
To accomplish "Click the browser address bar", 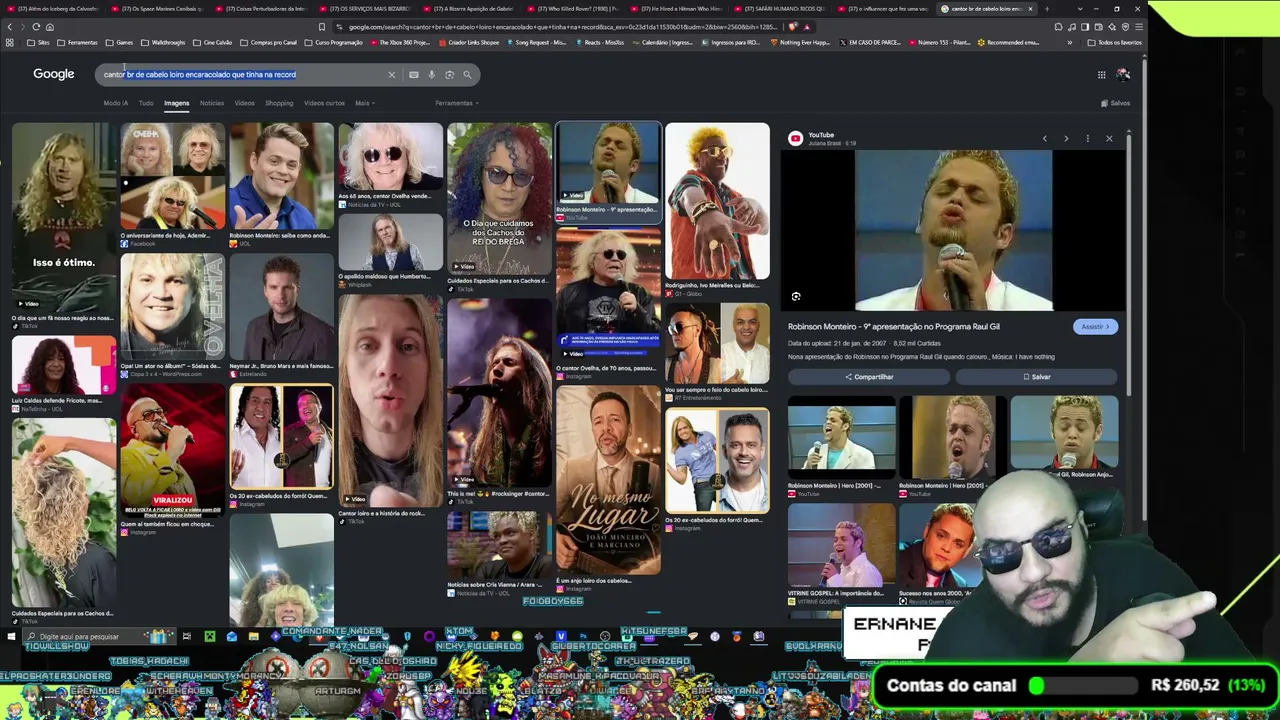I will pos(560,27).
